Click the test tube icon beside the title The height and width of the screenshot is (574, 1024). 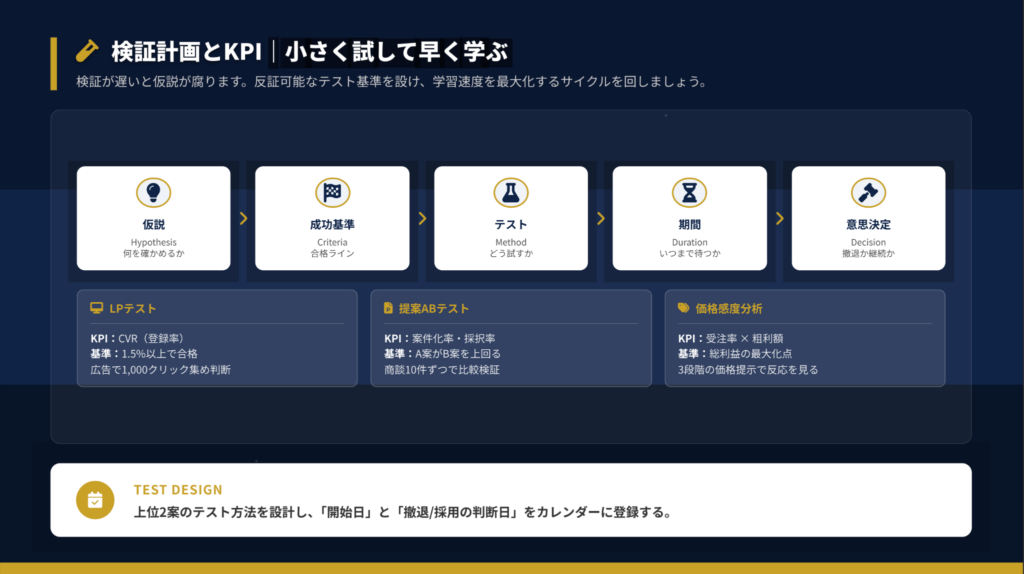point(87,50)
